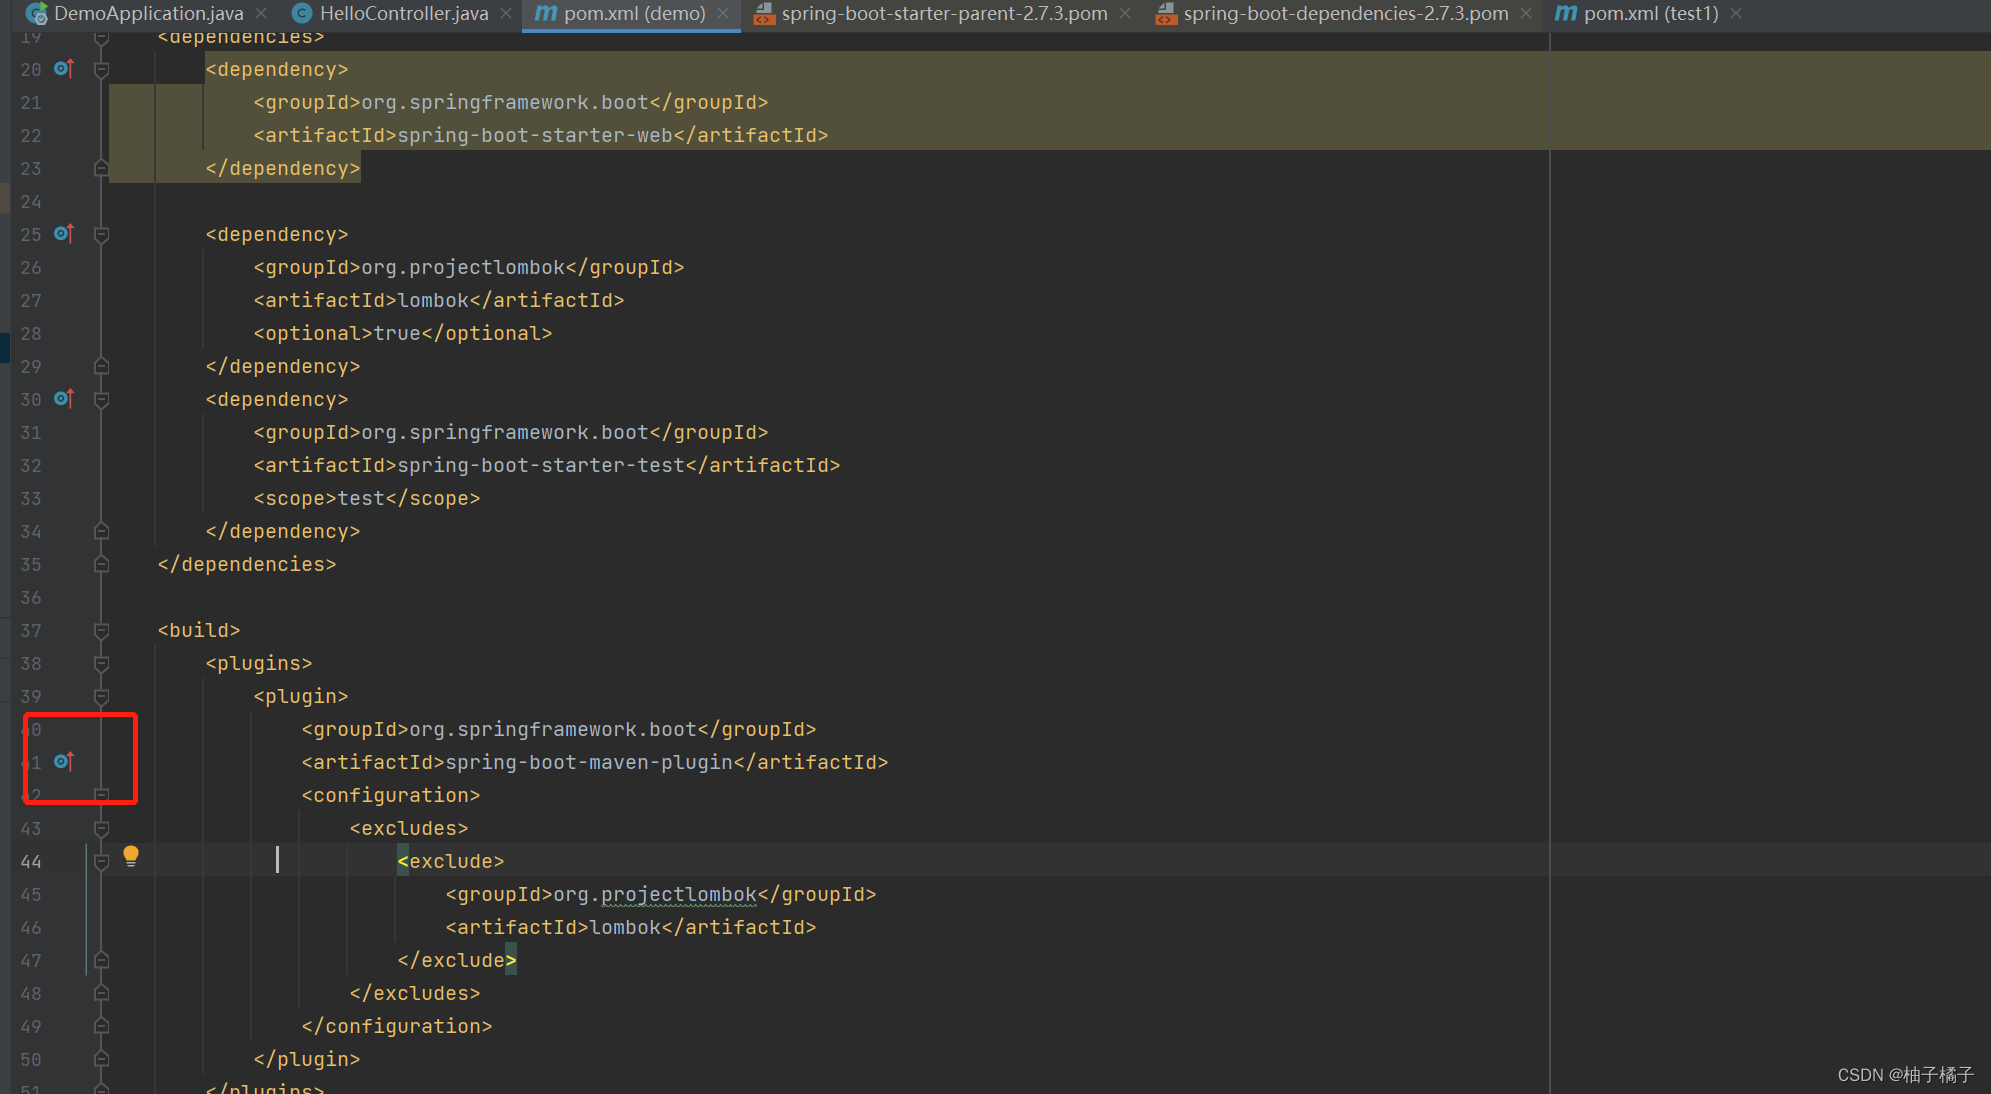Switch to DemoApplication.java tab
This screenshot has width=1991, height=1094.
(x=148, y=13)
